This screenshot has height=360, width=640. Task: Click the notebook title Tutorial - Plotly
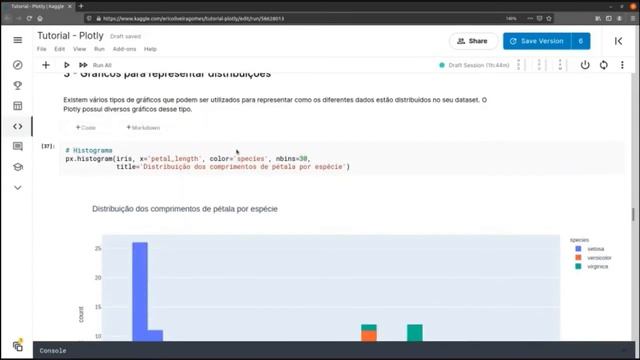(x=70, y=36)
